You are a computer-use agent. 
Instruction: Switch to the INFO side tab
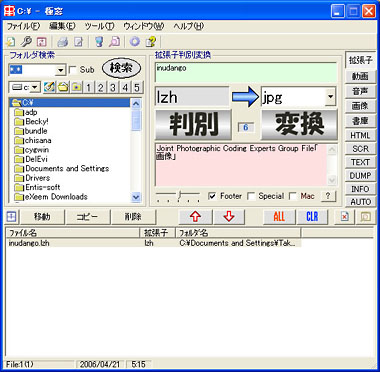tap(360, 189)
